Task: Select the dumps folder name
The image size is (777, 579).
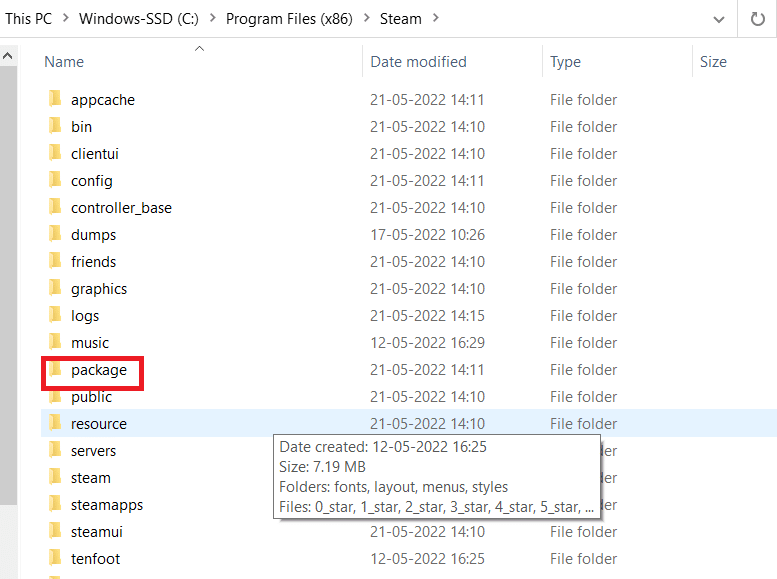Action: 93,235
